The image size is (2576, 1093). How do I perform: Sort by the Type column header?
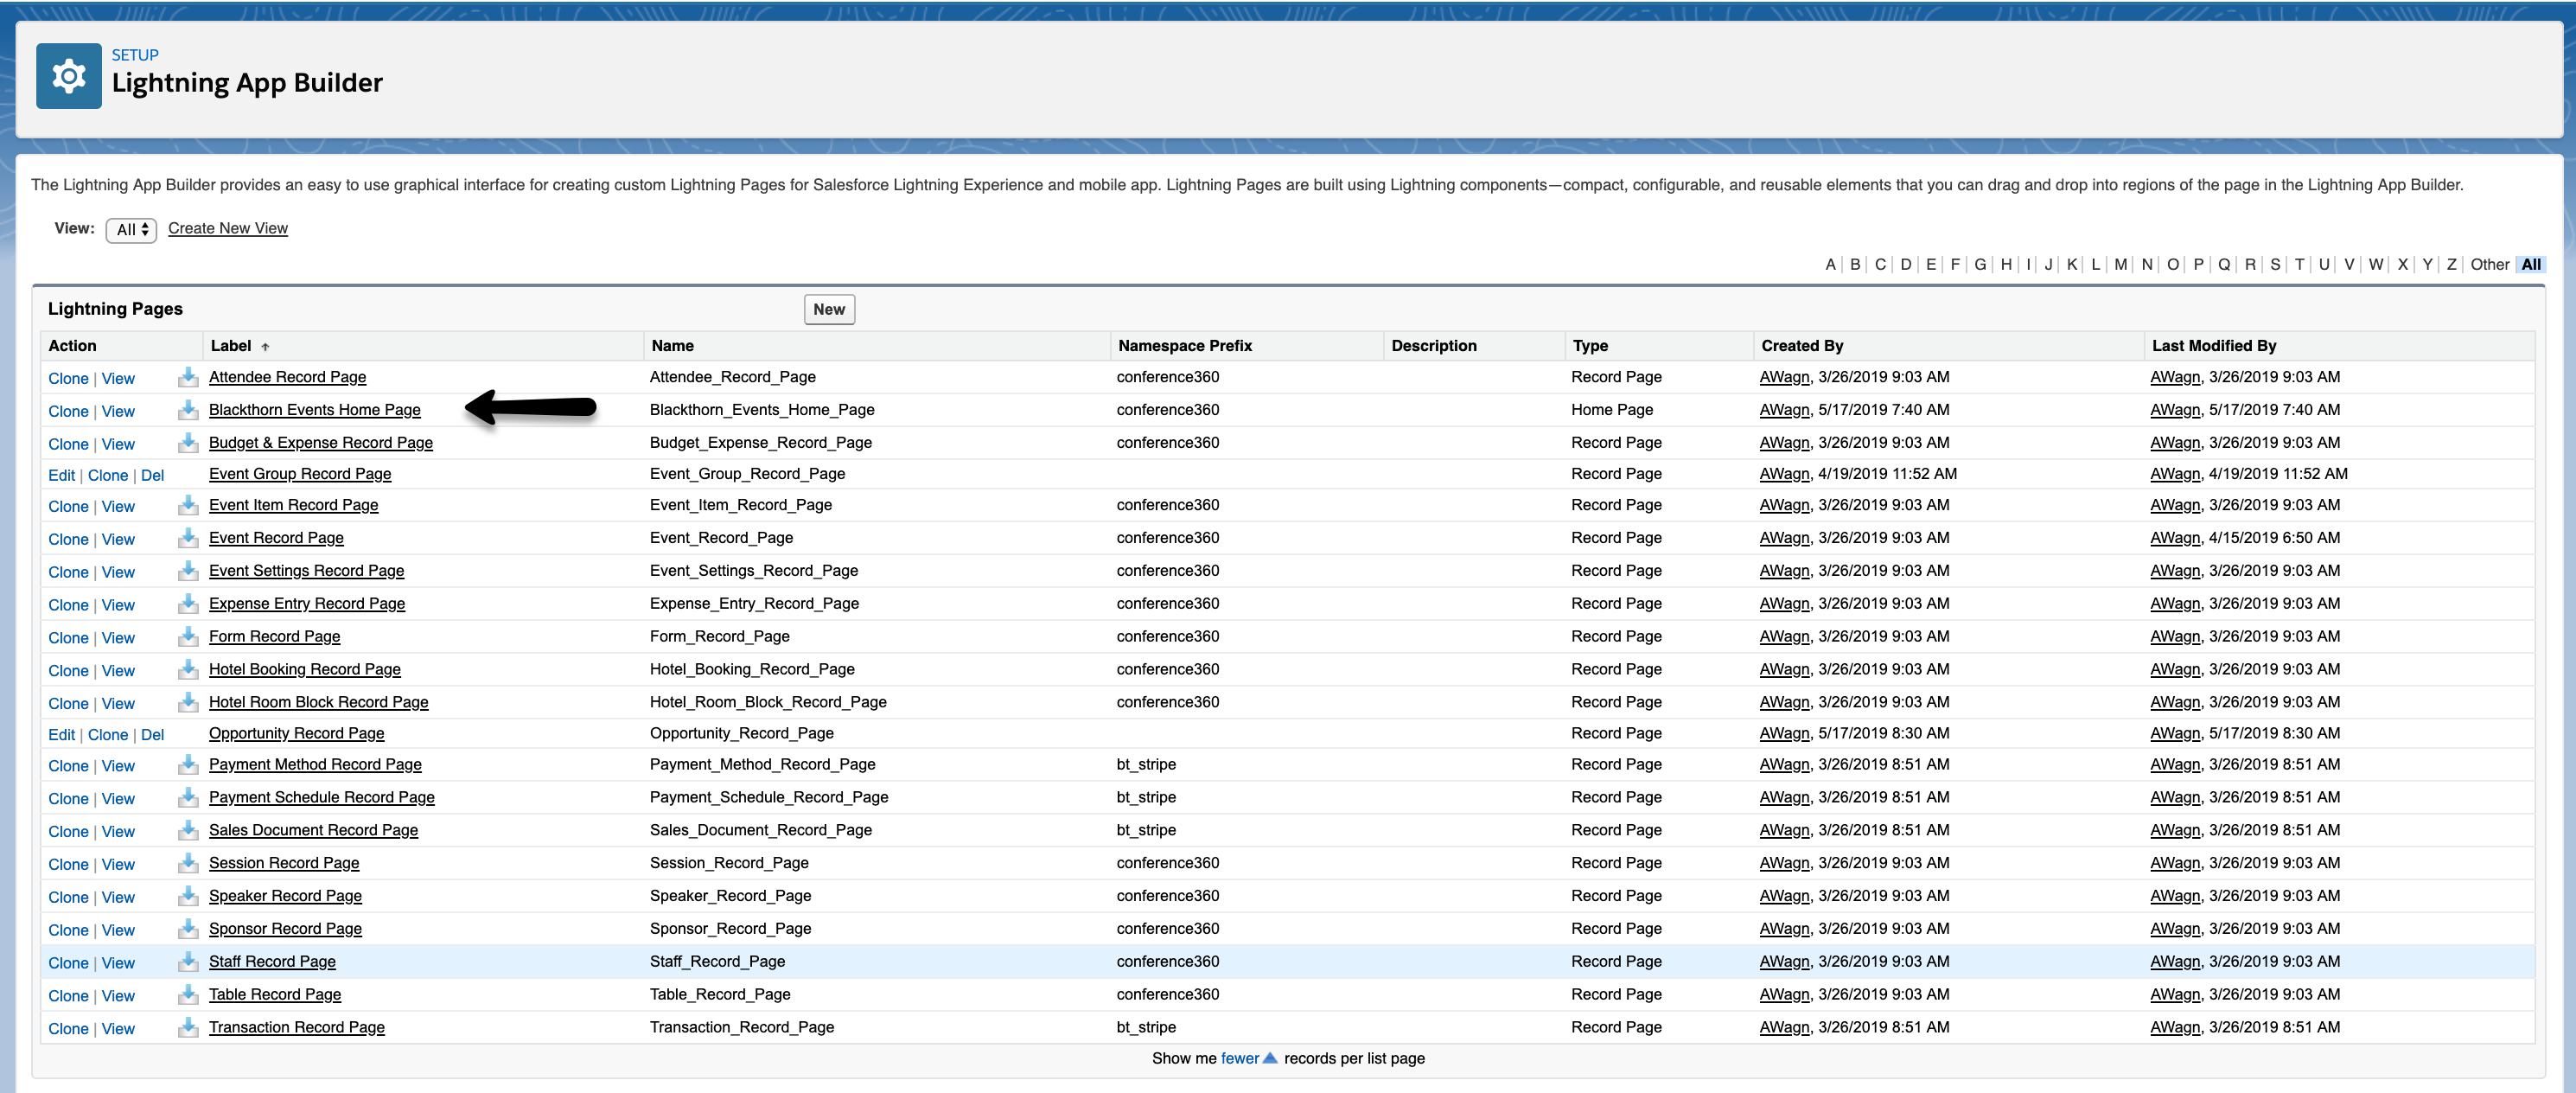click(x=1590, y=346)
